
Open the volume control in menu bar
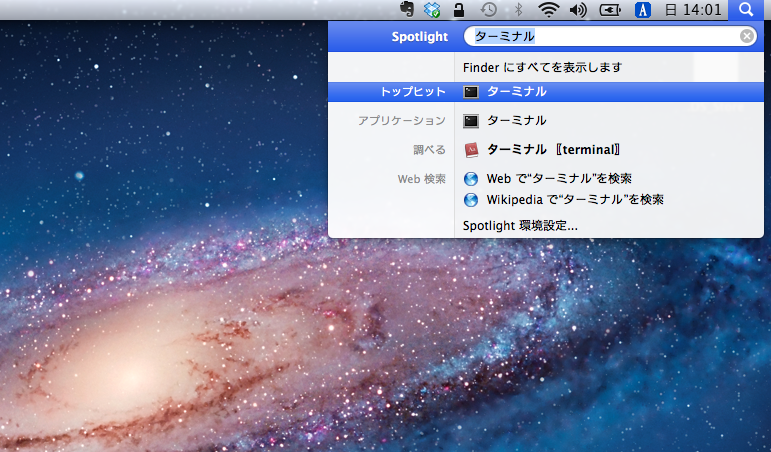[578, 10]
